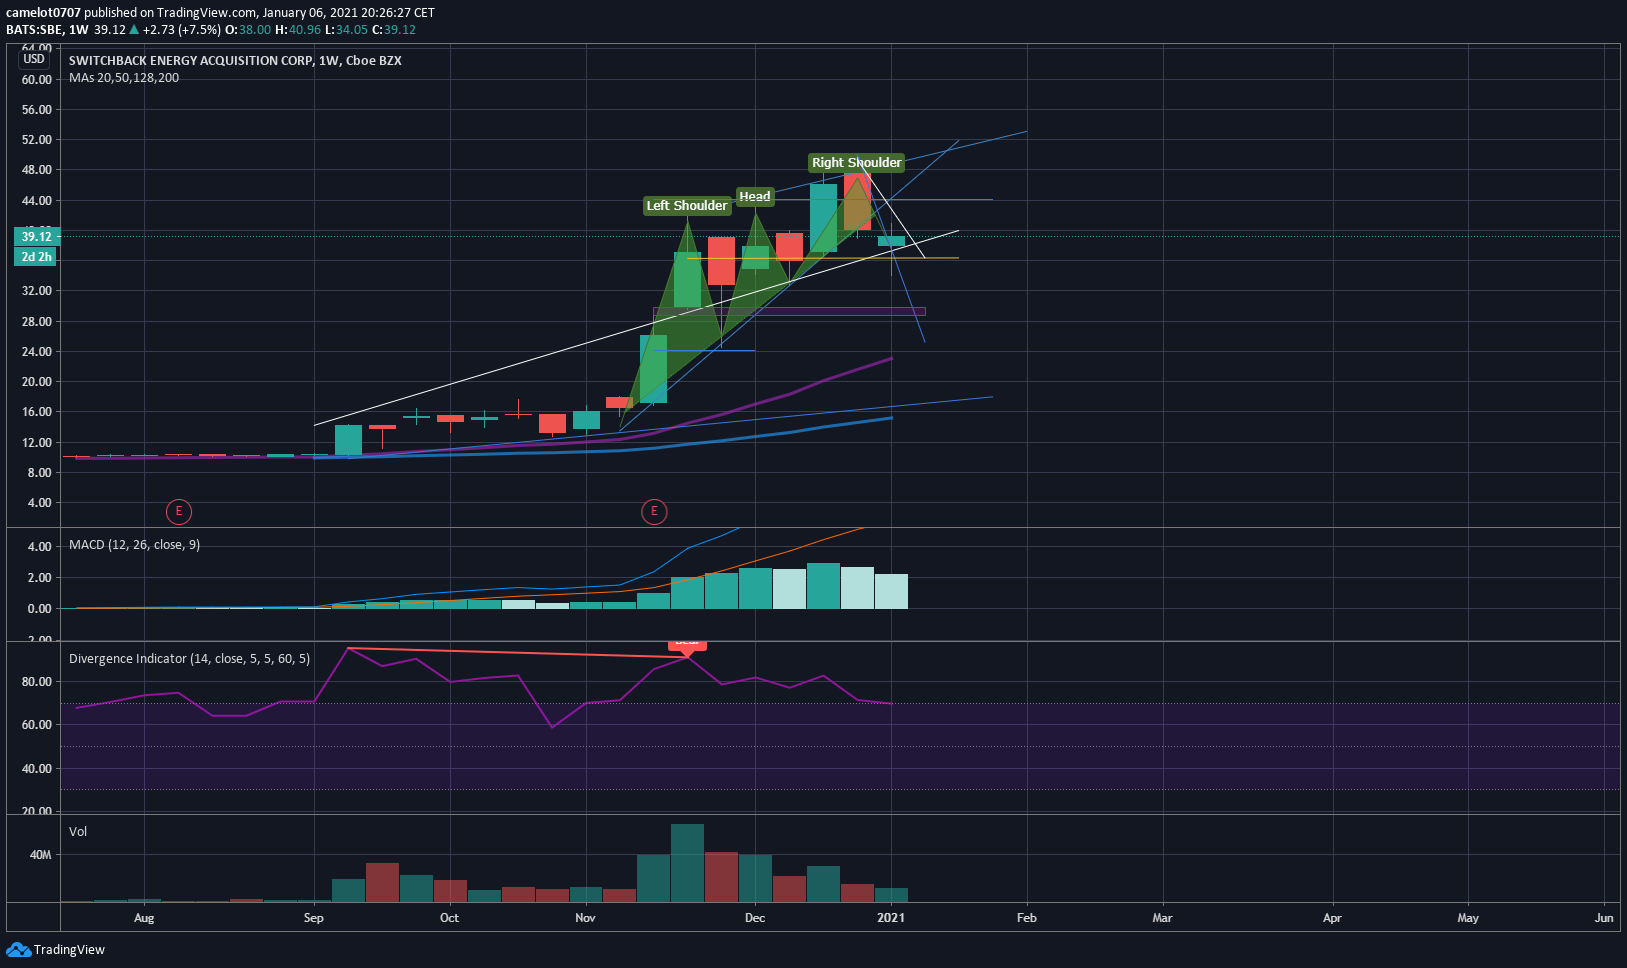Image resolution: width=1627 pixels, height=968 pixels.
Task: Click the latest MACD histogram bar
Action: [891, 591]
